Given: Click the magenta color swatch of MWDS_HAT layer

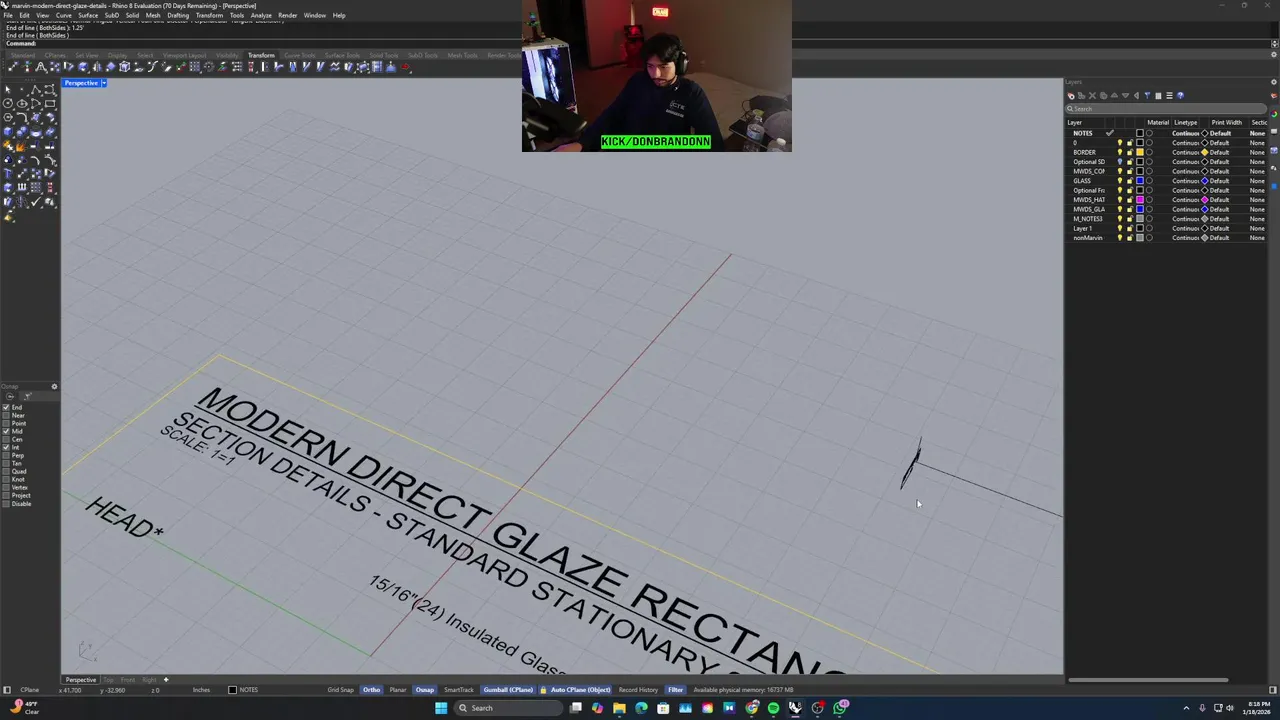Looking at the screenshot, I should coord(1140,200).
